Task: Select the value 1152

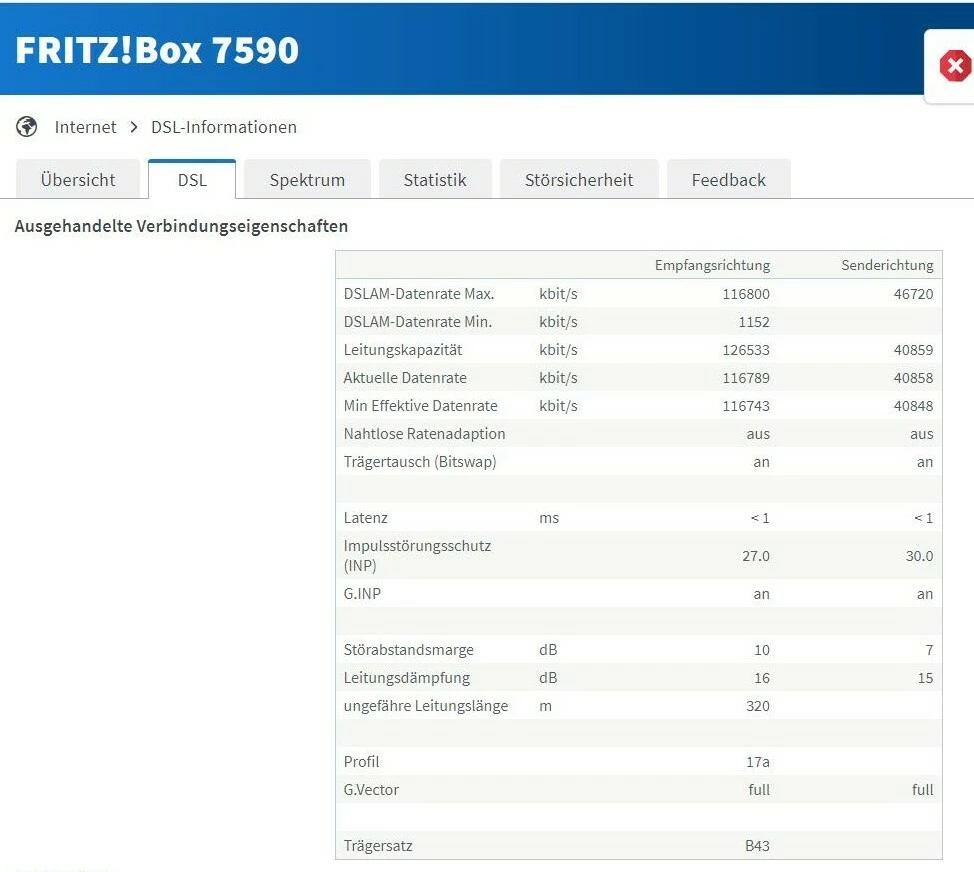Action: (753, 322)
